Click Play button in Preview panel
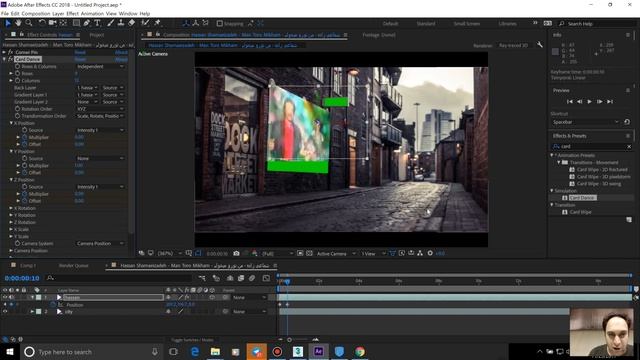The height and width of the screenshot is (360, 640). pyautogui.click(x=589, y=102)
